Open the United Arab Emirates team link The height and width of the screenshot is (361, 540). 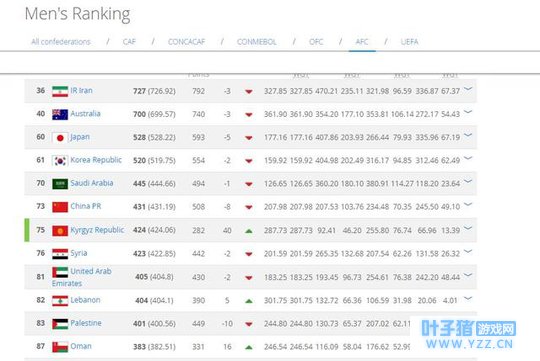(82, 277)
